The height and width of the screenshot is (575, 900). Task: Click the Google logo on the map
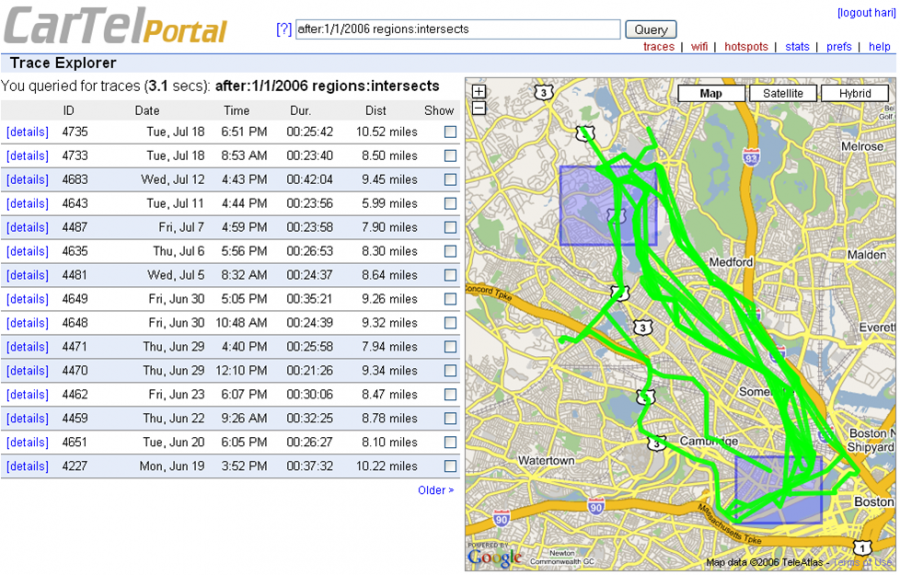494,557
